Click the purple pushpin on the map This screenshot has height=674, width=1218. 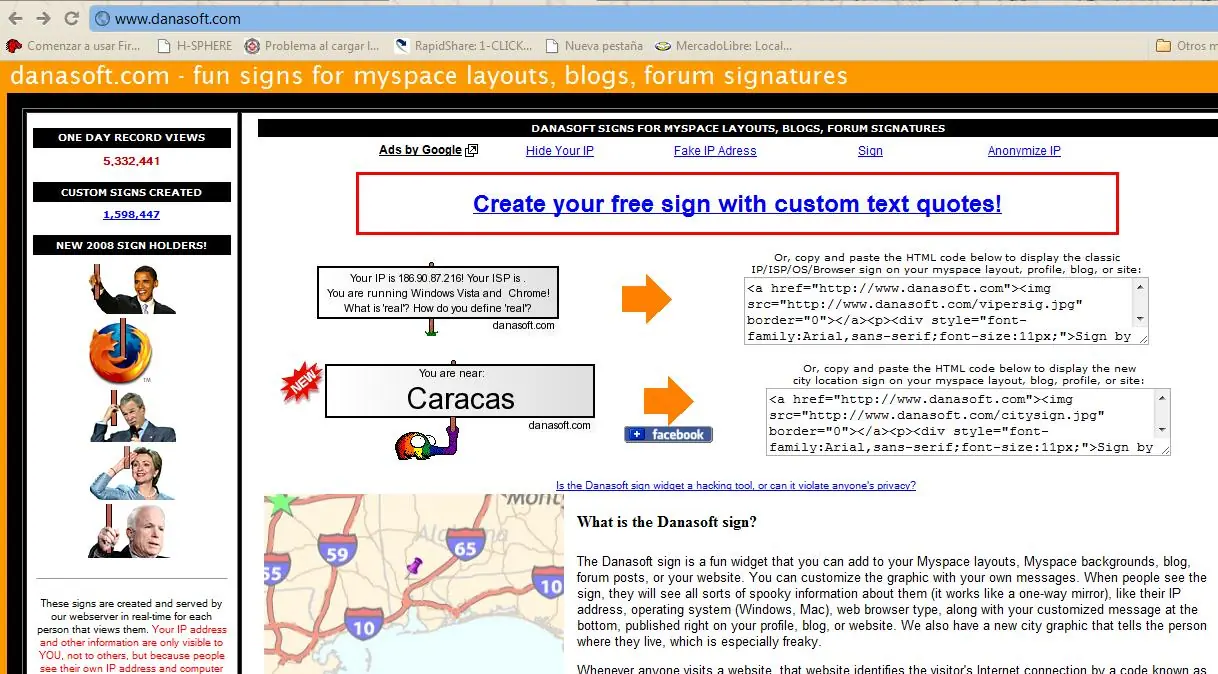(413, 566)
